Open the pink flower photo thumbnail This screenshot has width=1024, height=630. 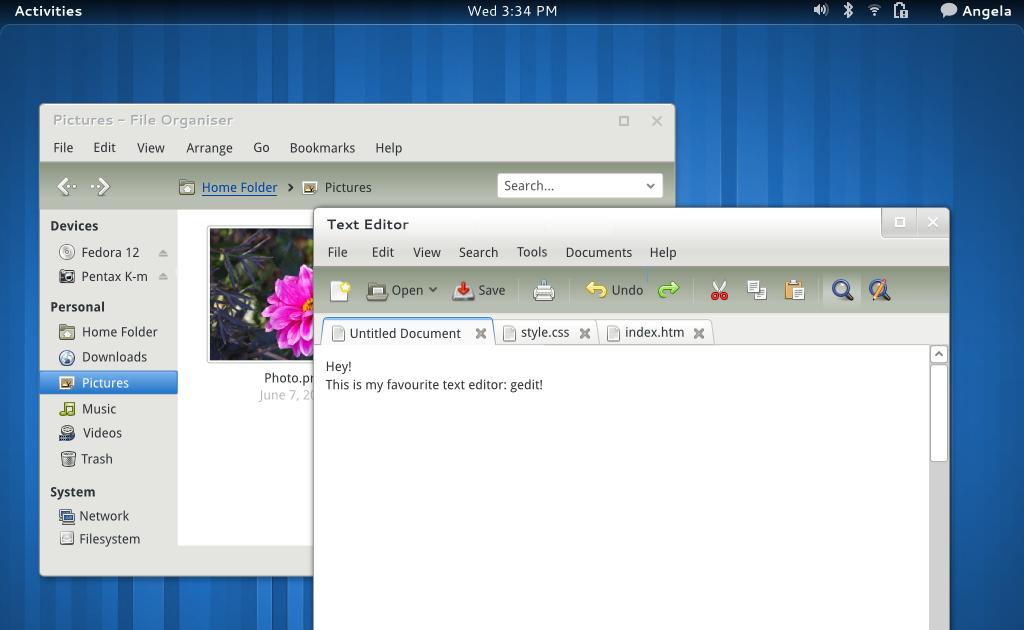click(x=262, y=293)
